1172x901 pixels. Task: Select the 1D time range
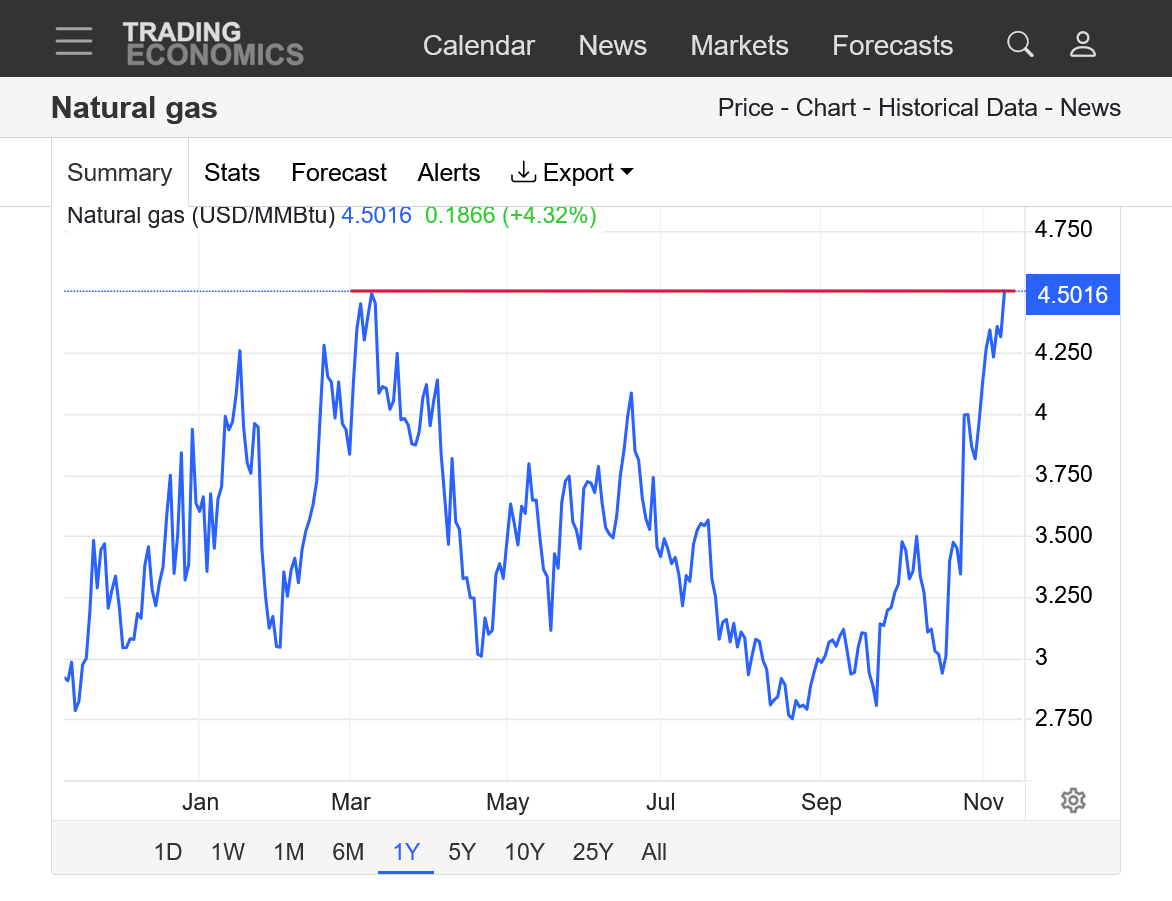(x=168, y=852)
